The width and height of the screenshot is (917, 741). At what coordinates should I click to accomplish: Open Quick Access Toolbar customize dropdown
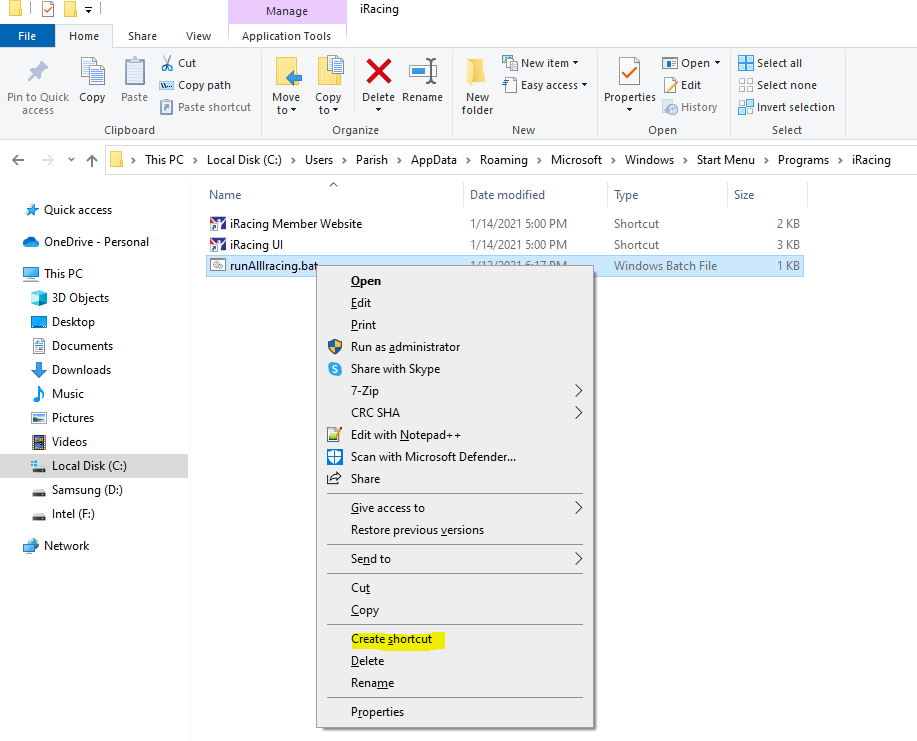[89, 9]
